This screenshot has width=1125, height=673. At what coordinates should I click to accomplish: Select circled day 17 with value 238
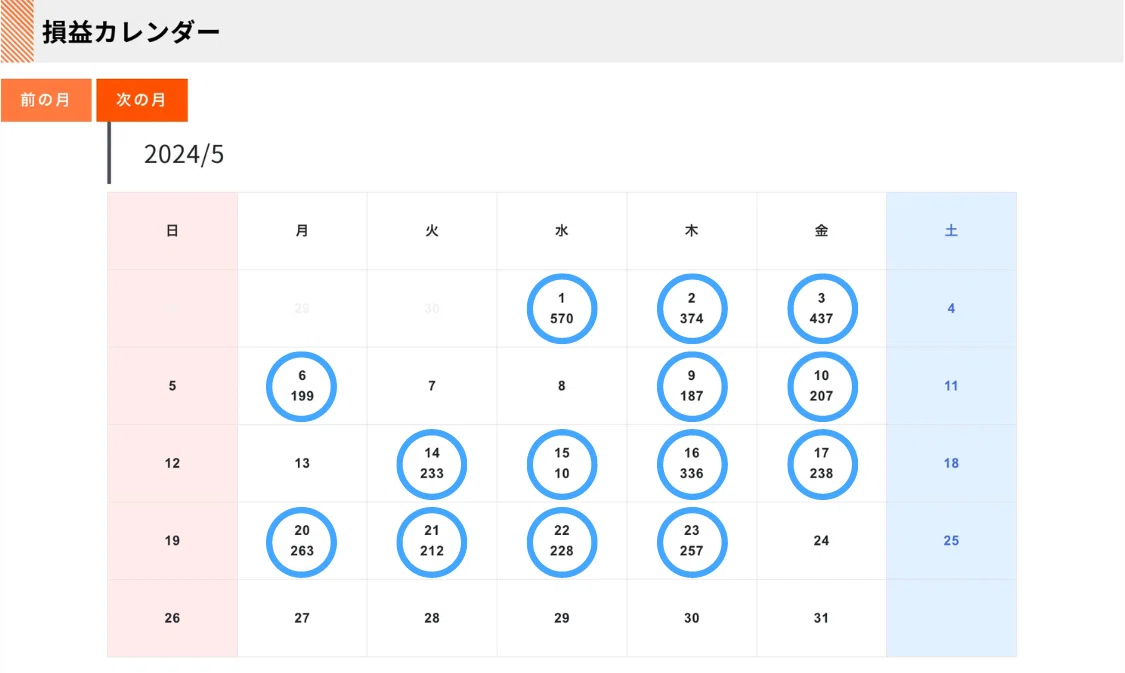point(822,463)
